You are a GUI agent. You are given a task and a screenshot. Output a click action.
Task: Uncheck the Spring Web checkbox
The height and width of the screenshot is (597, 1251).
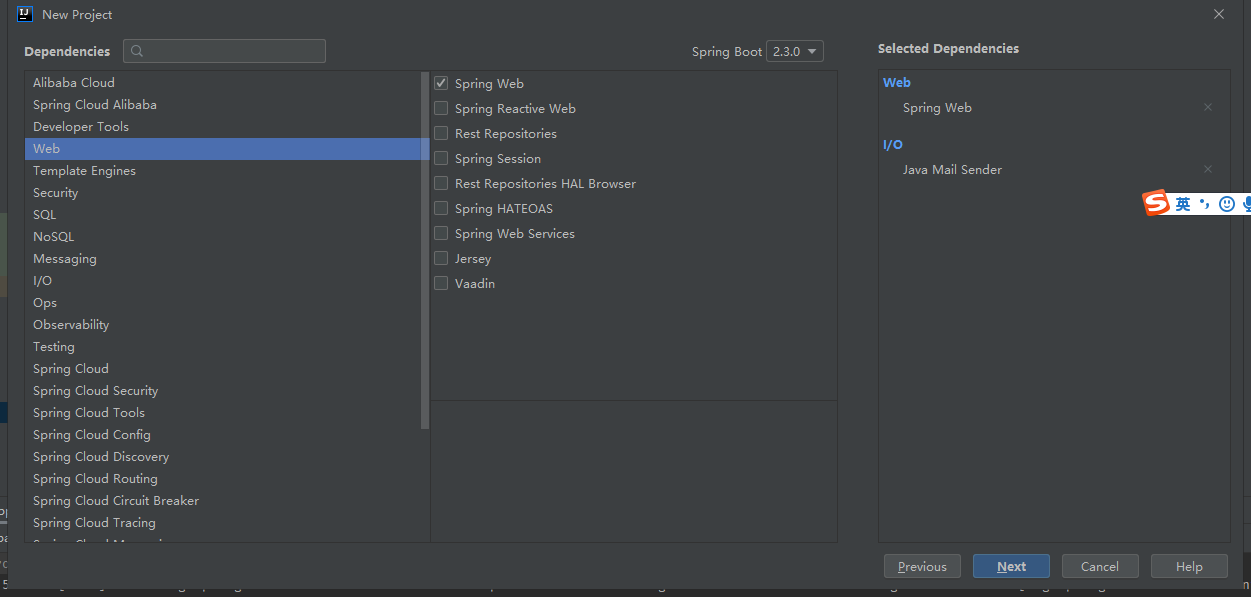pos(441,83)
